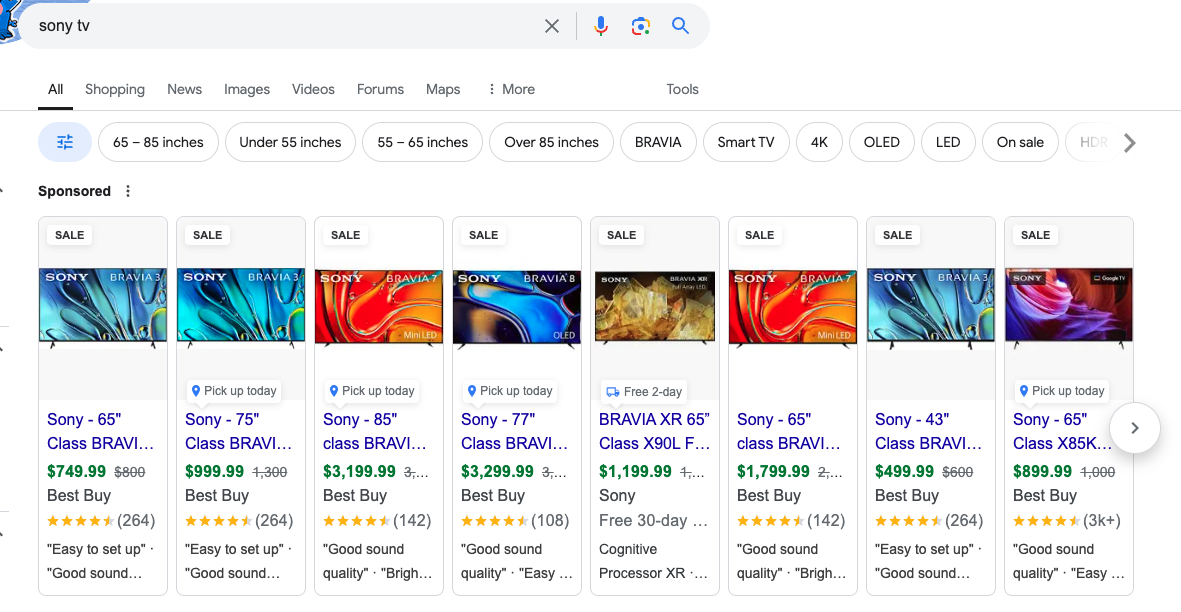The image size is (1181, 612).
Task: Advance the product carousel with round arrow
Action: pyautogui.click(x=1134, y=428)
